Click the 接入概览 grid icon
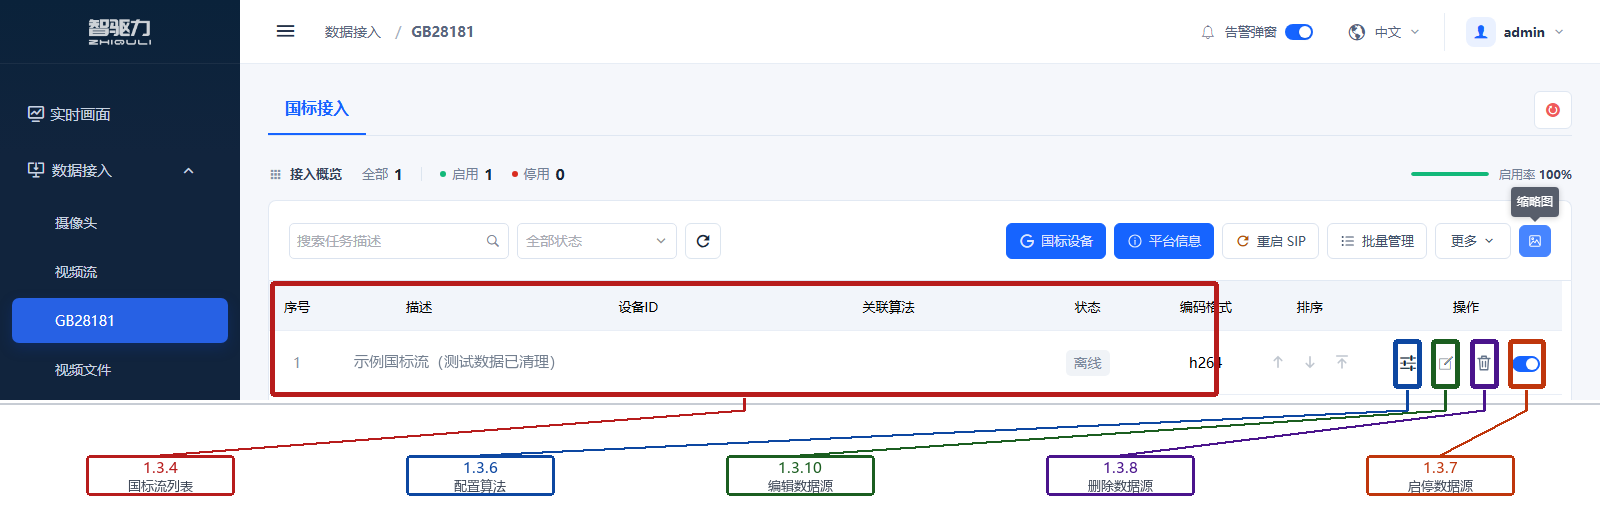 click(x=275, y=174)
